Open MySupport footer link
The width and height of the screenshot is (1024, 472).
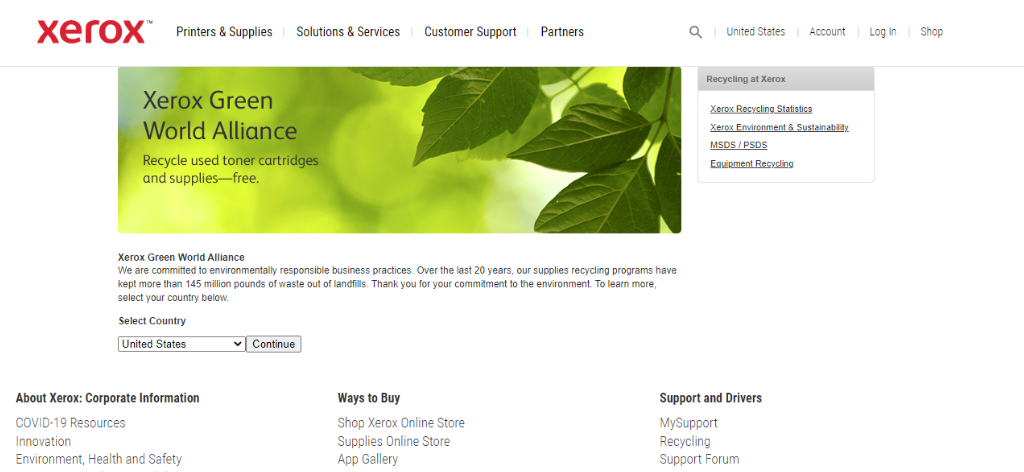(688, 423)
